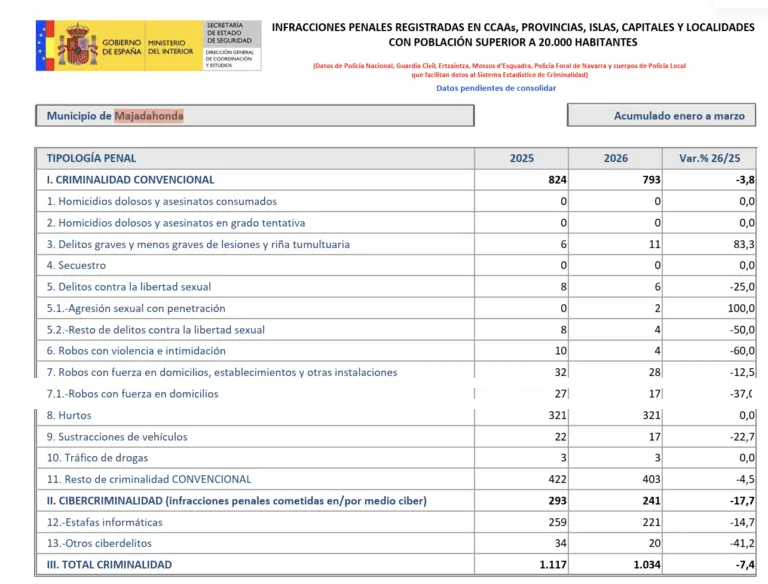Select '10. Tráfico de drogas'
Screen dimensions: 768x584
pos(97,458)
